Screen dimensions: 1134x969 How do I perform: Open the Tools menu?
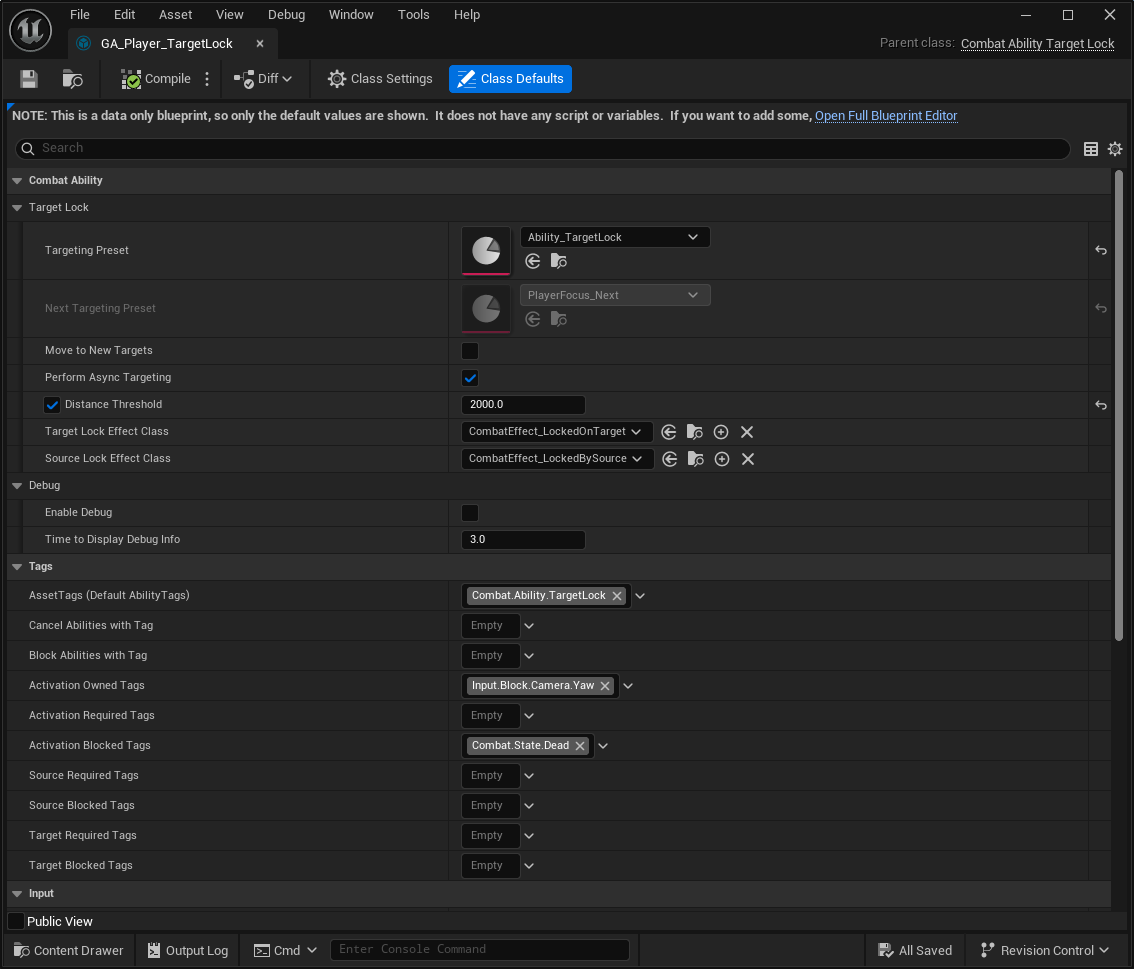(x=413, y=15)
